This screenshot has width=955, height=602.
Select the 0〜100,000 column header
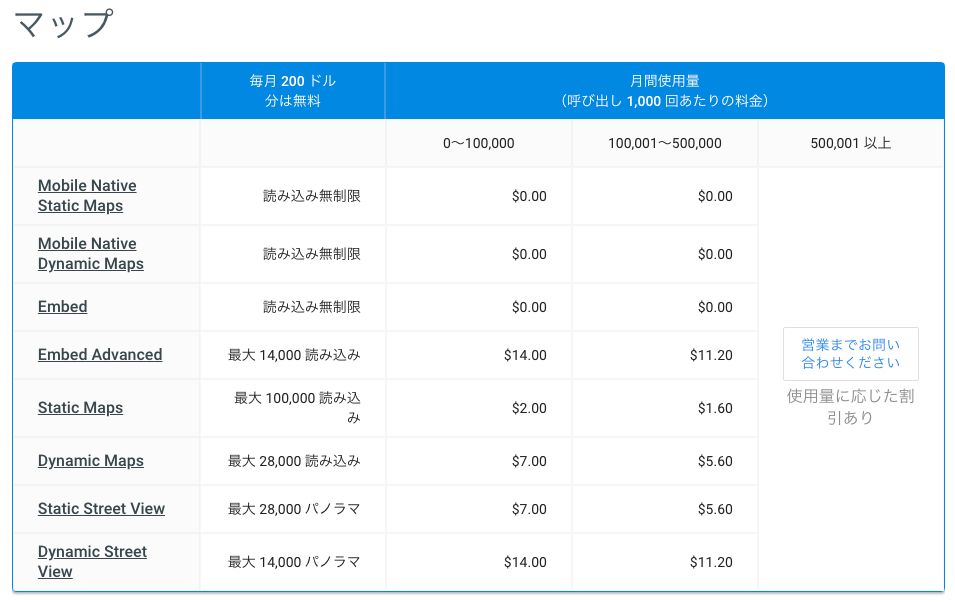[x=478, y=142]
